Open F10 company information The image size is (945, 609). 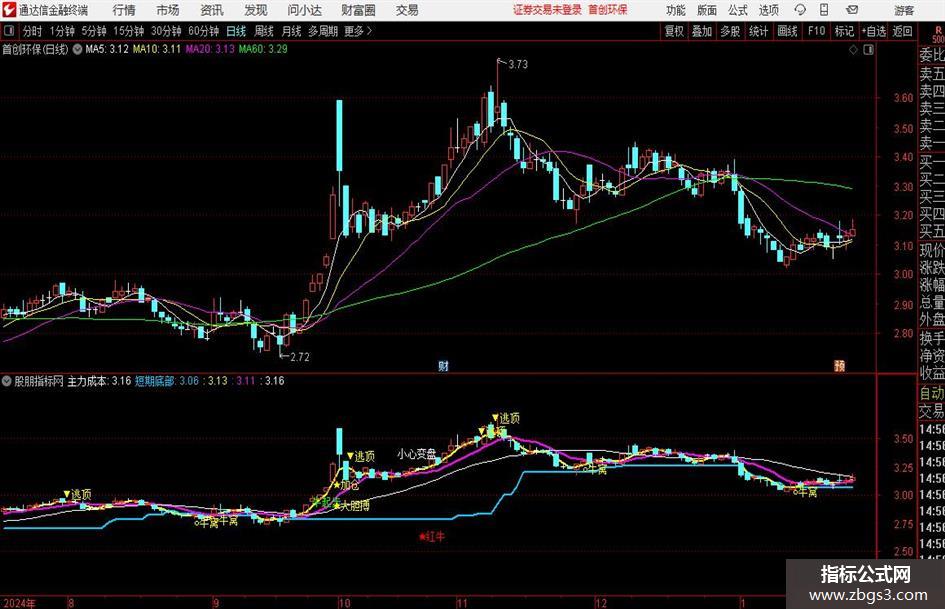click(x=816, y=31)
